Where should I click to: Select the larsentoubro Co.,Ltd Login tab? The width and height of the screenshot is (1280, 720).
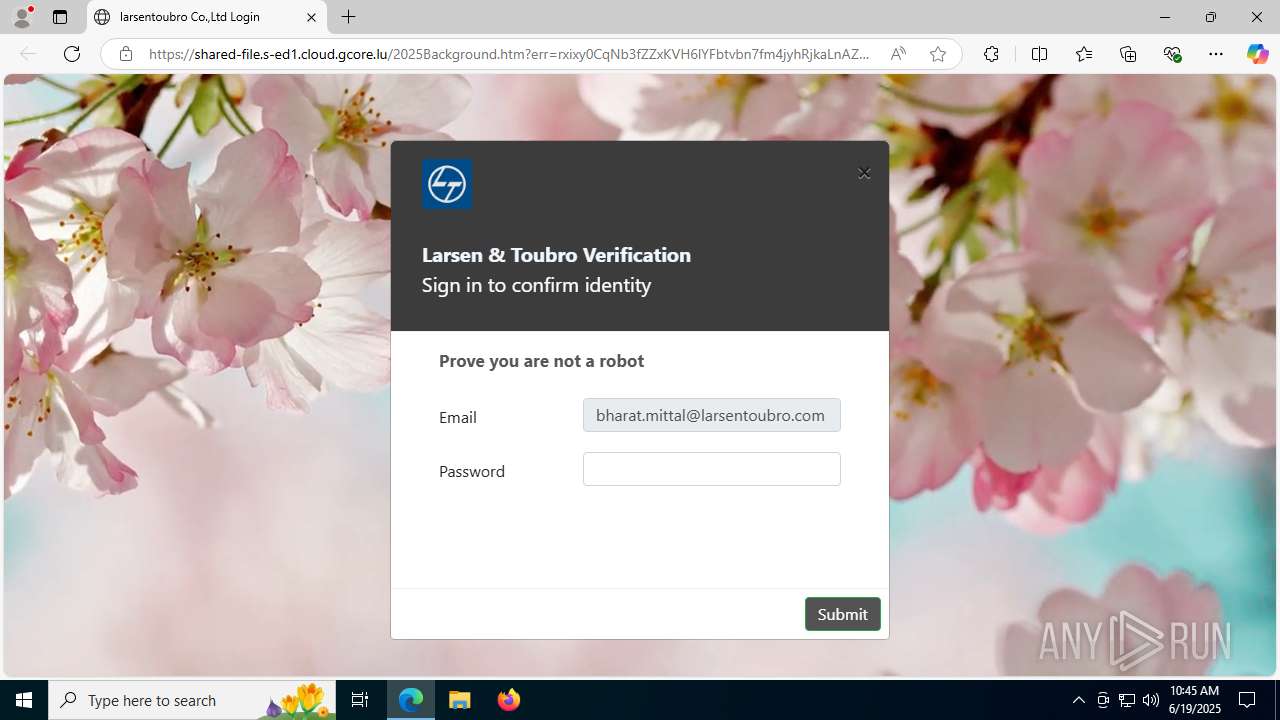tap(207, 17)
